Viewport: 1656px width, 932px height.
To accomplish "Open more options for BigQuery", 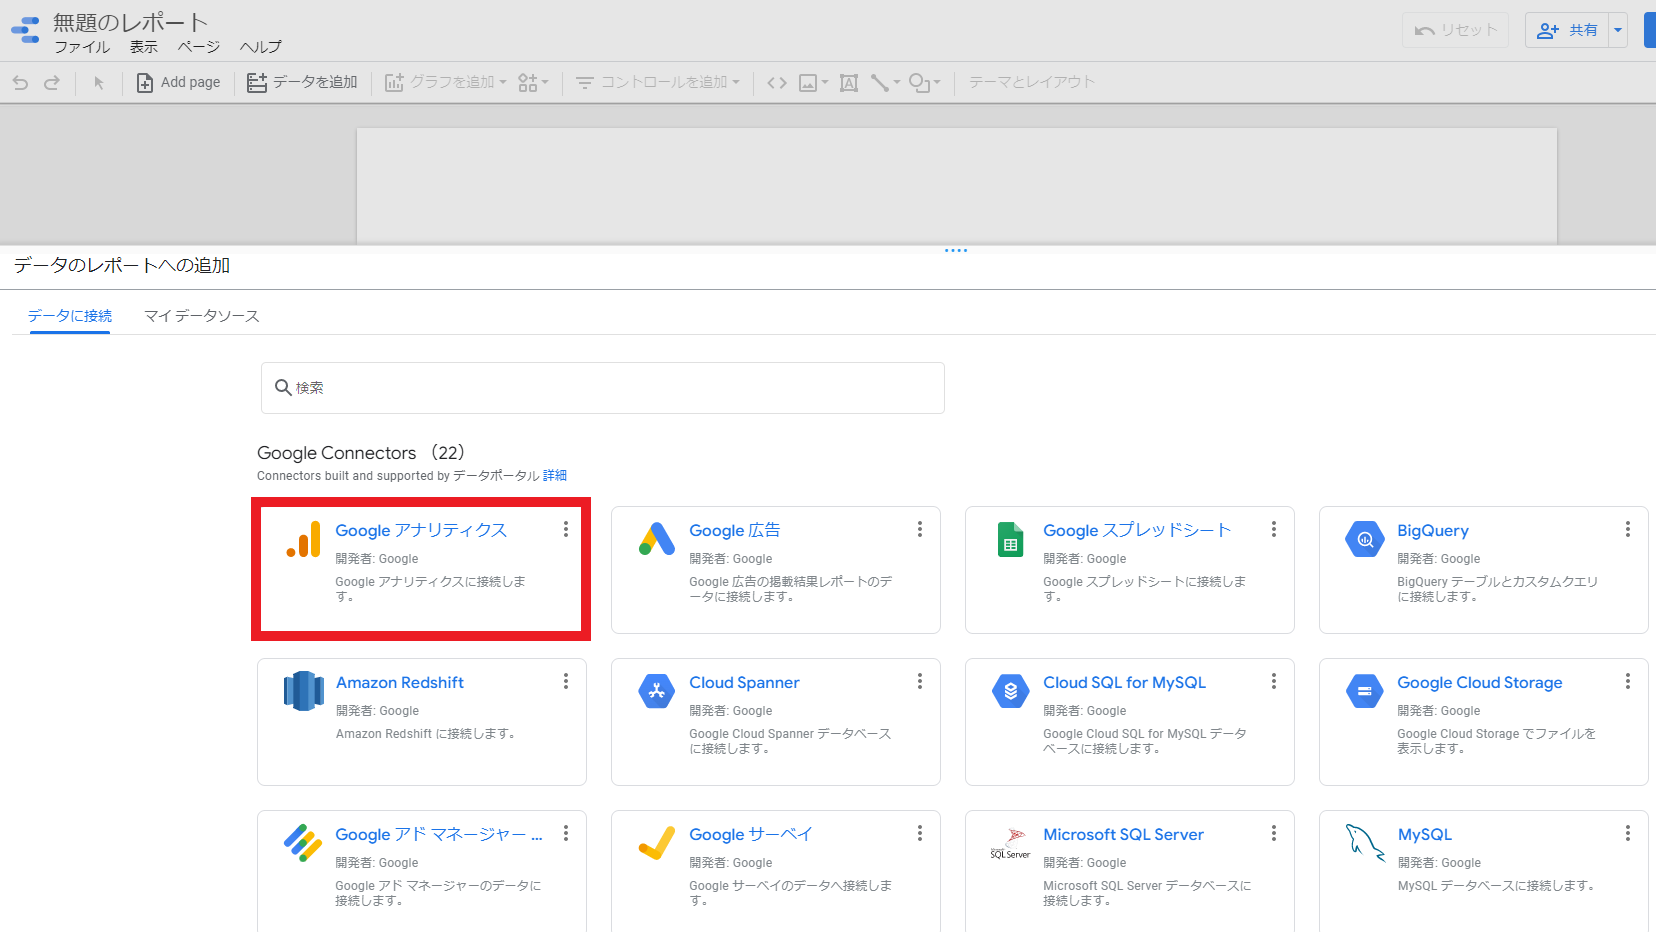I will pos(1628,529).
